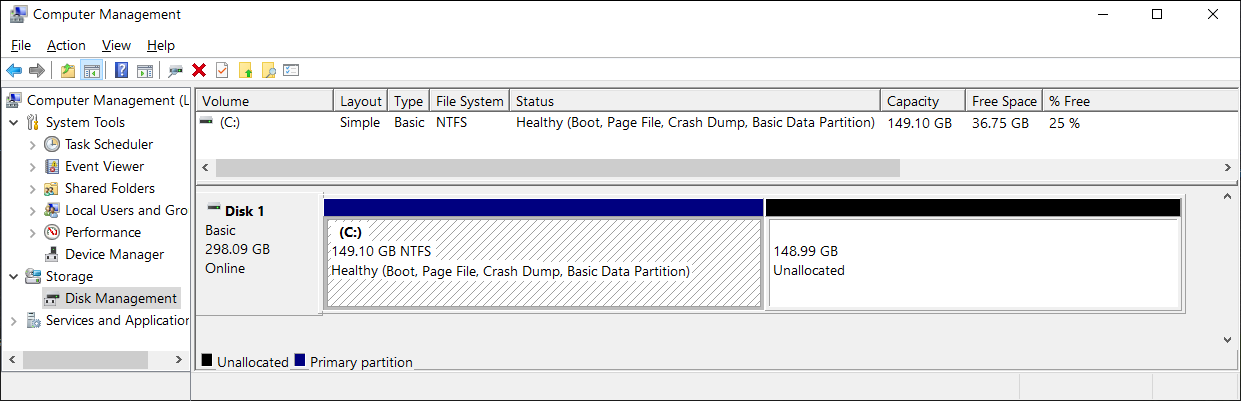Screen dimensions: 1241x401
Task: Click the black Unallocated legend swatch
Action: click(207, 361)
